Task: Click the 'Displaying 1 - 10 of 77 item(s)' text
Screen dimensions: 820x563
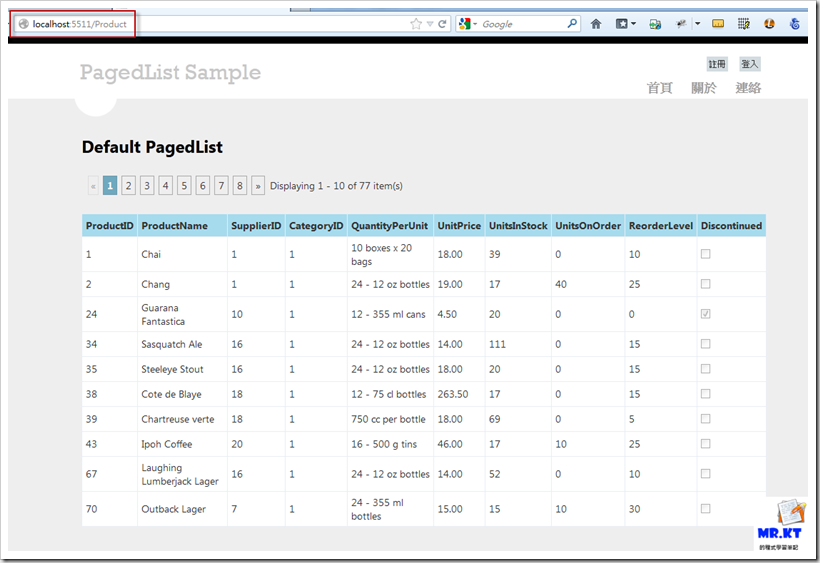Action: 336,186
